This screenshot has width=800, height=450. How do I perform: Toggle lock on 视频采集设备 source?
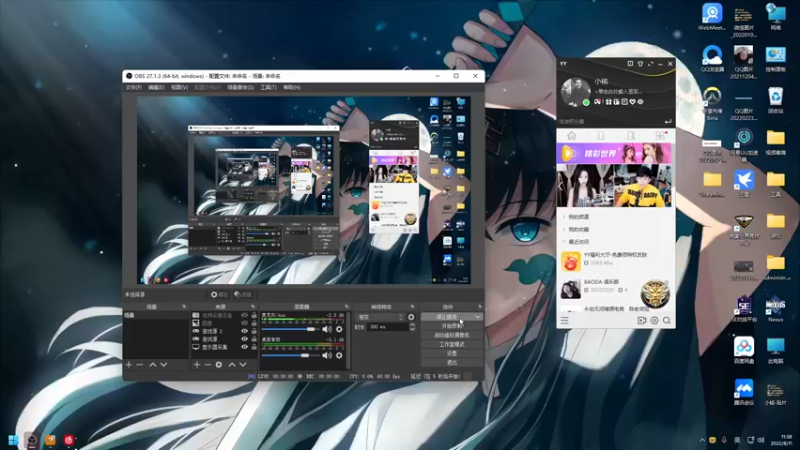[x=254, y=315]
